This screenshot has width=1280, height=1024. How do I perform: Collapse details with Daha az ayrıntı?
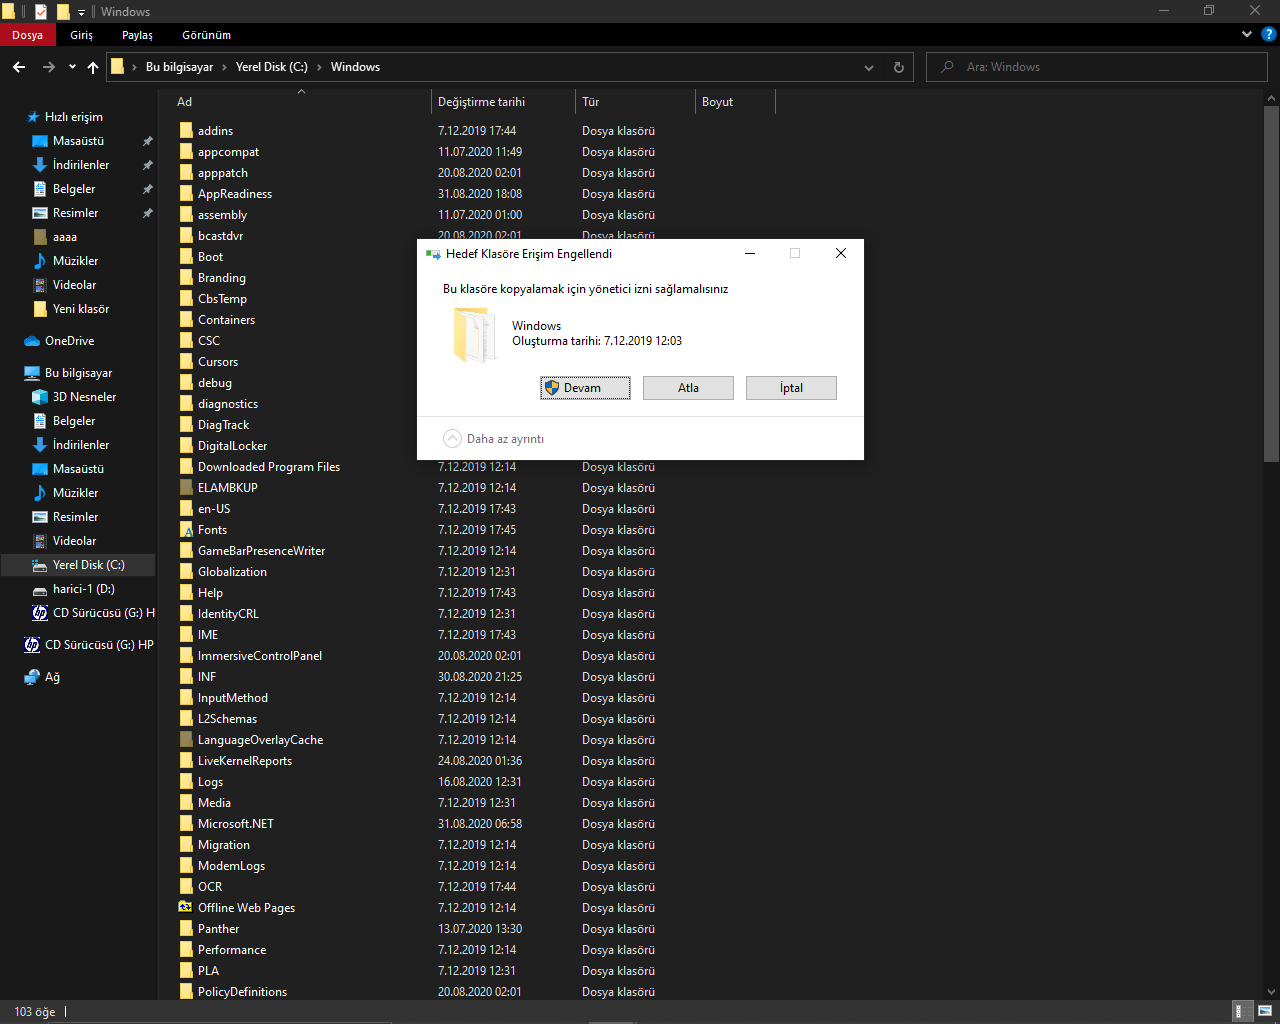(x=494, y=439)
